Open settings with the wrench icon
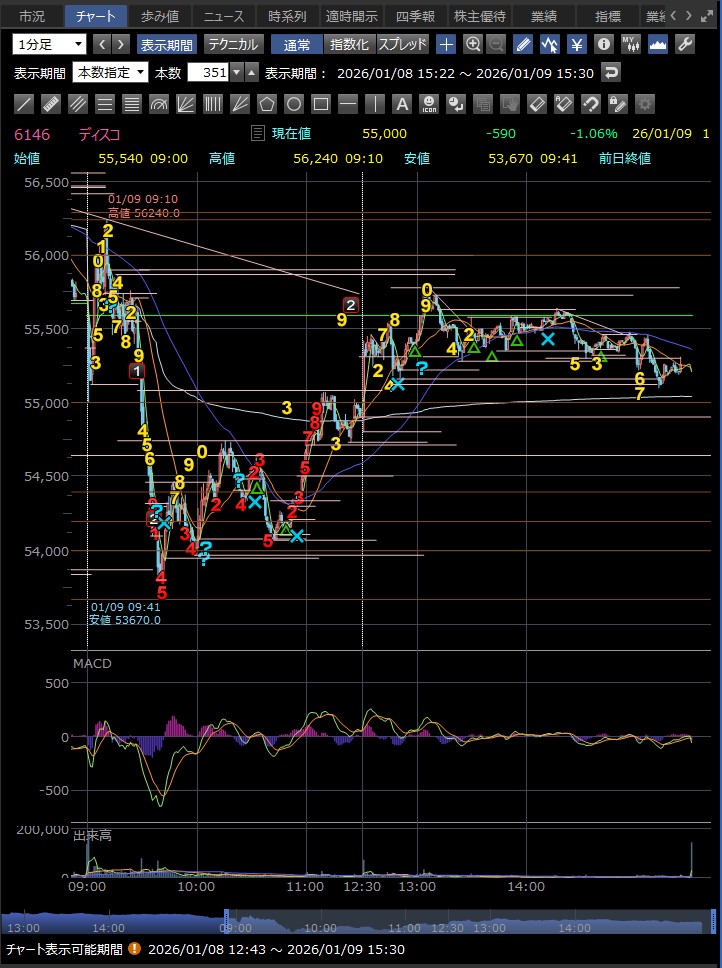722x968 pixels. coord(685,44)
